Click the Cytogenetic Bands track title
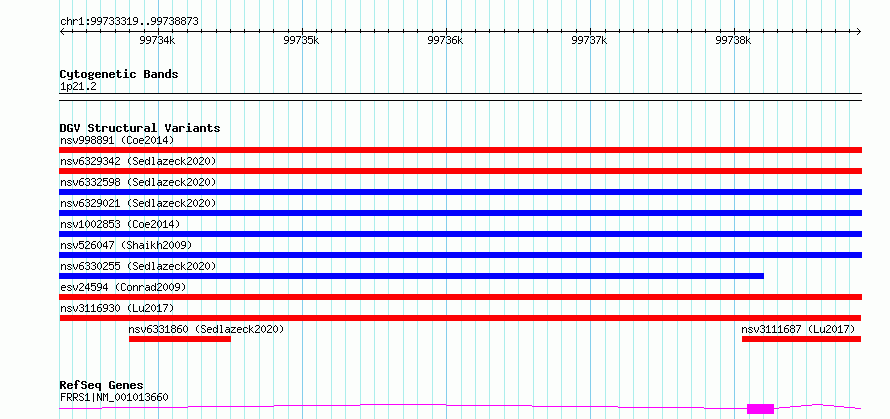 click(x=119, y=74)
